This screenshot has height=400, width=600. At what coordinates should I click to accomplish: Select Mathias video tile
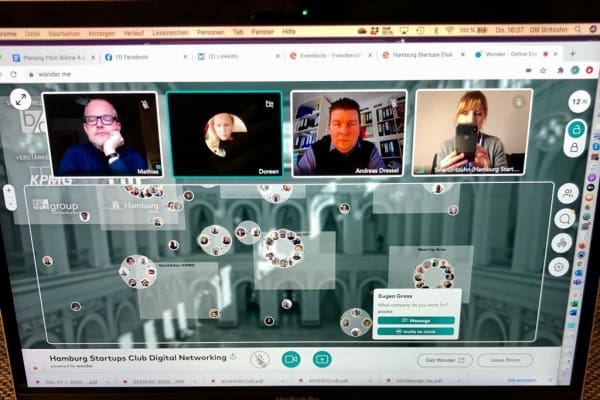pyautogui.click(x=102, y=134)
